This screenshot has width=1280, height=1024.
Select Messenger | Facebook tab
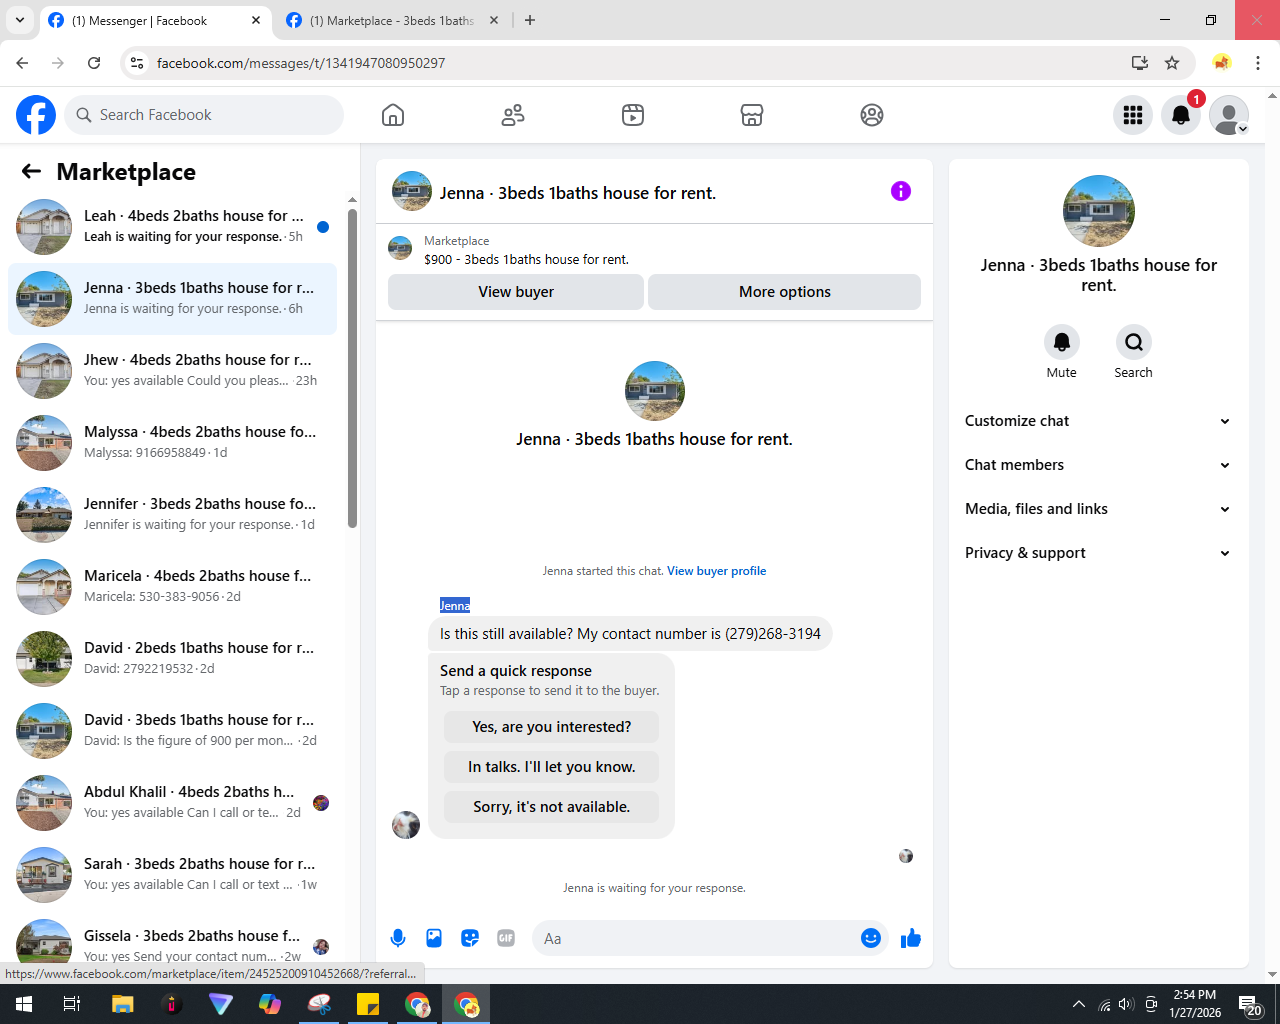pyautogui.click(x=155, y=20)
